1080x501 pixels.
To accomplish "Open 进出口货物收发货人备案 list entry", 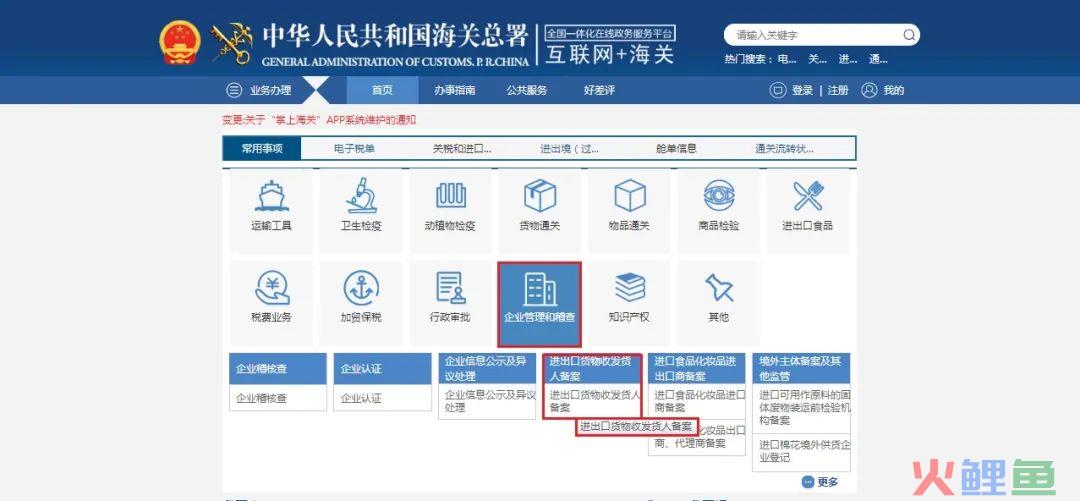I will [592, 401].
